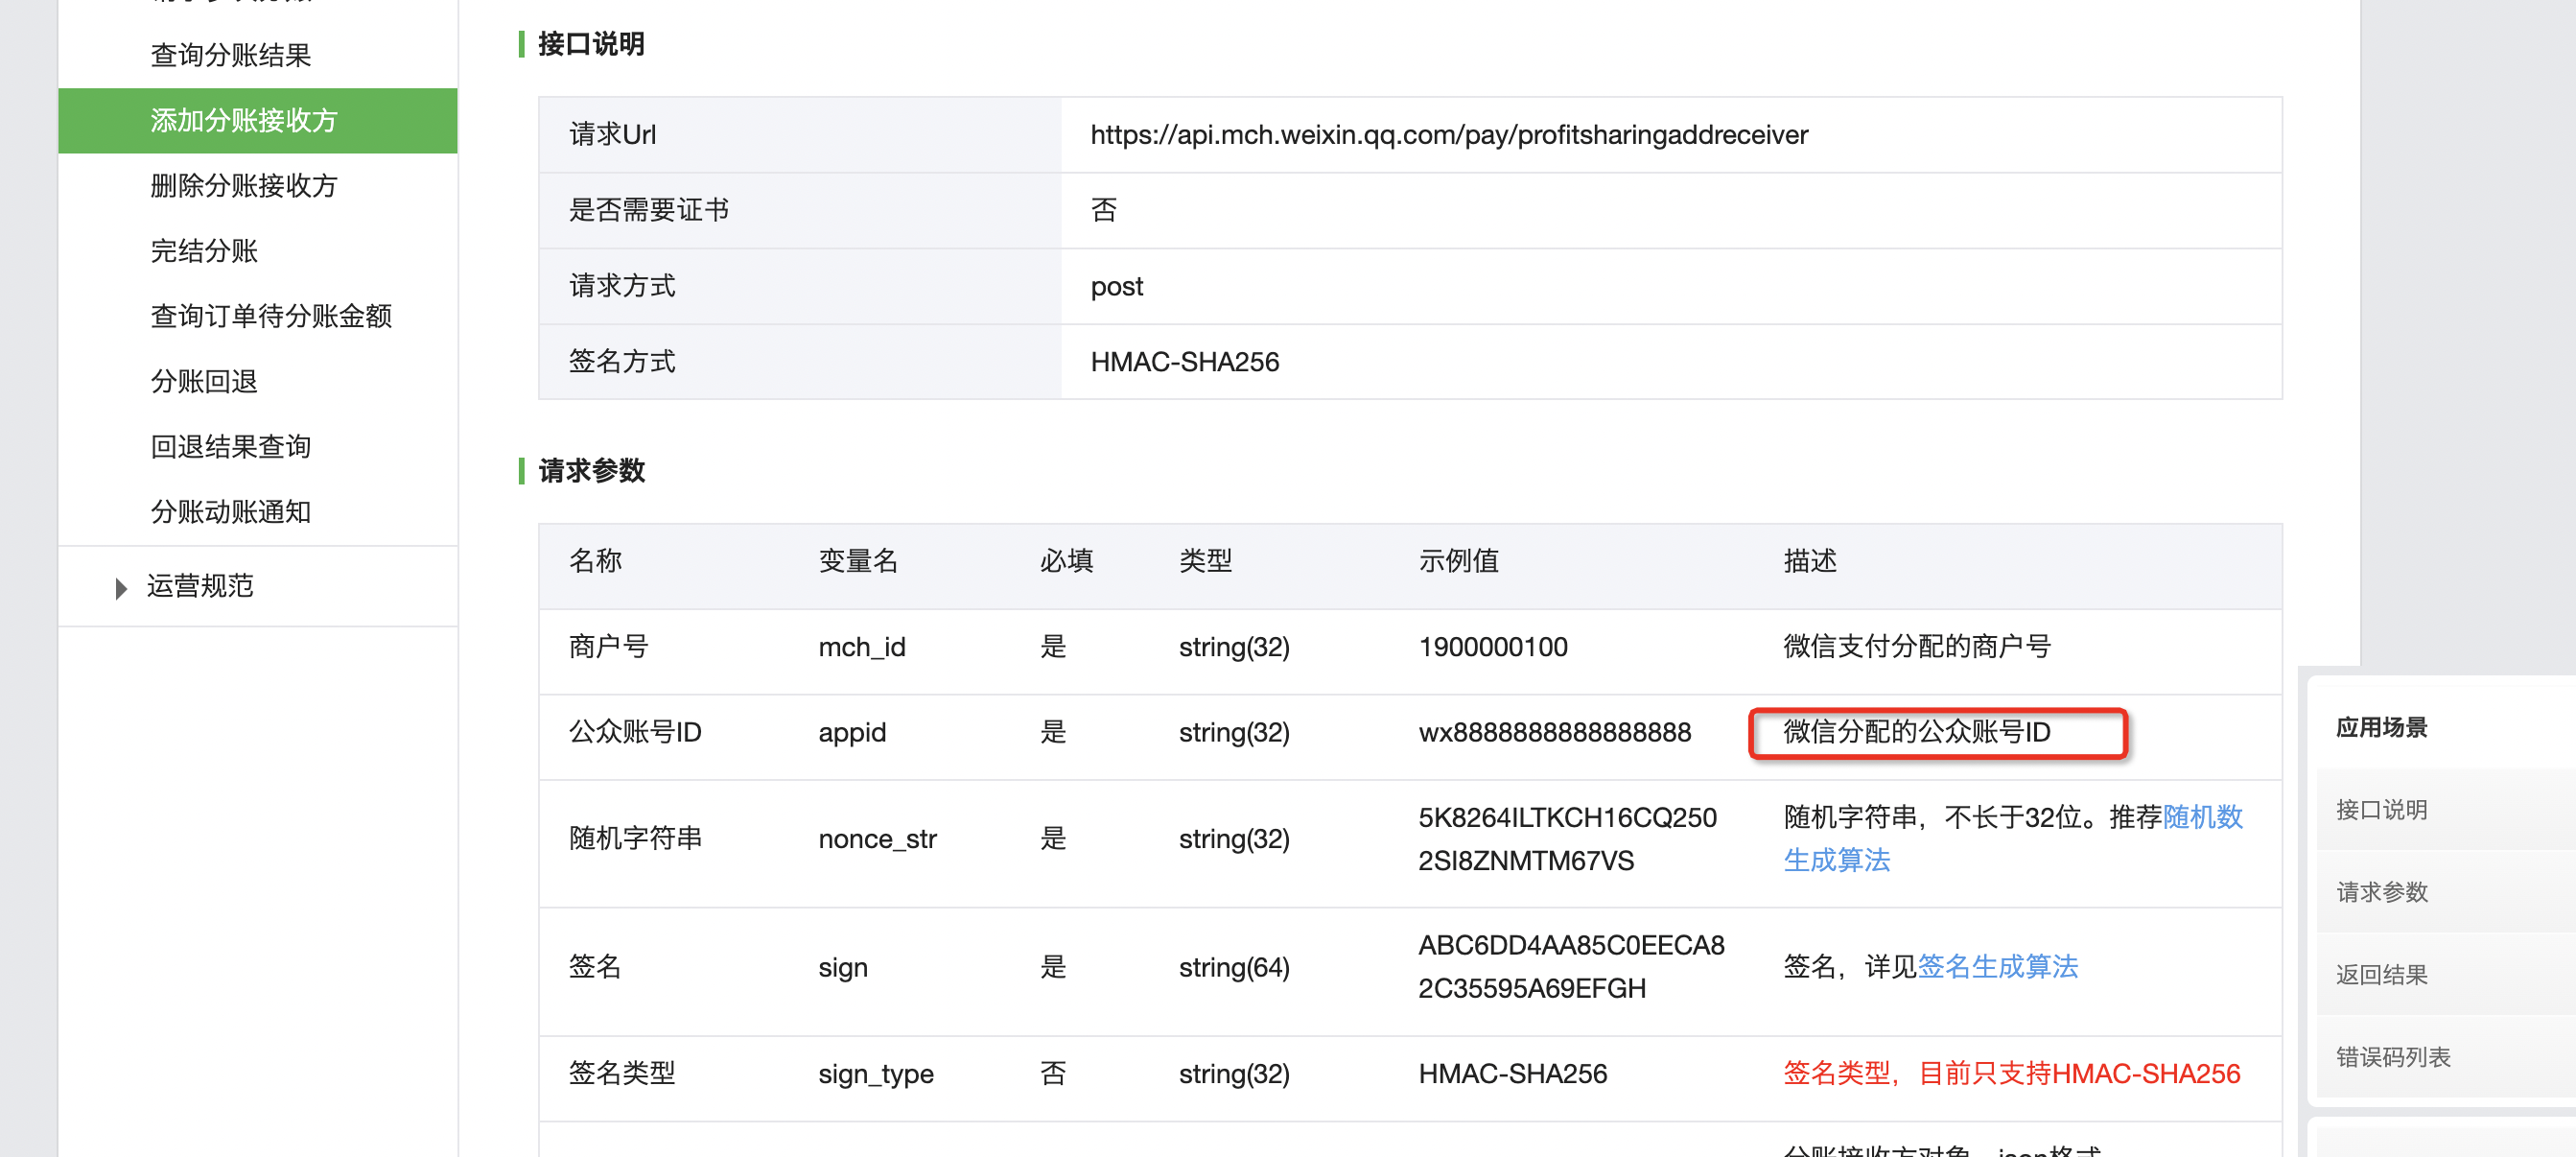The height and width of the screenshot is (1157, 2576).
Task: Open 查询订单待分账金额 in sidebar
Action: coord(270,316)
